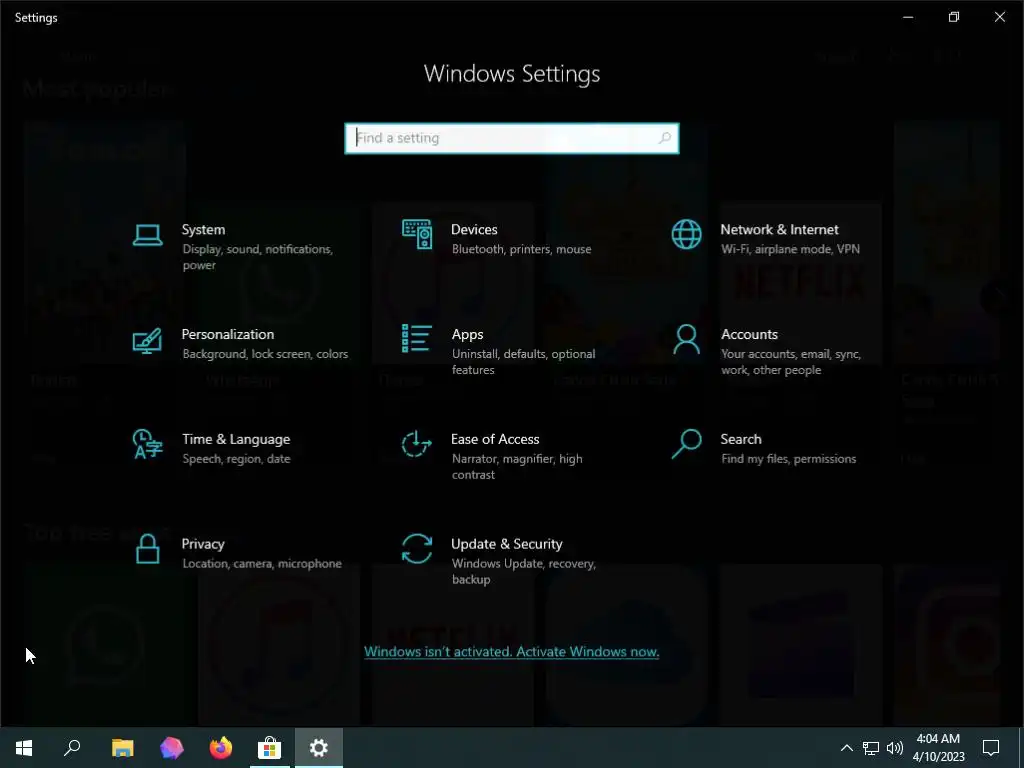
Task: Open the Time & Language heading
Action: tap(236, 440)
